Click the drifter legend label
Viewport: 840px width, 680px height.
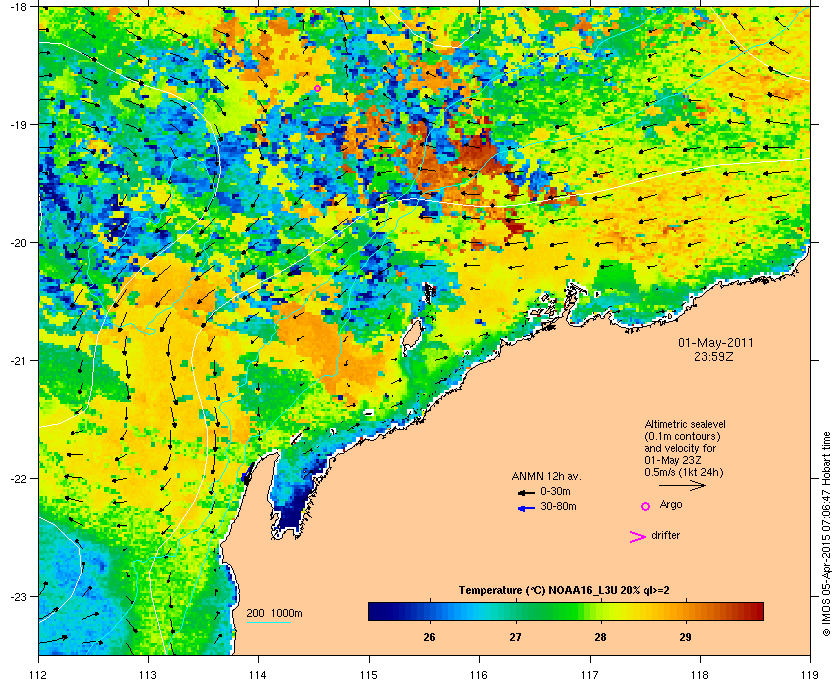[665, 535]
